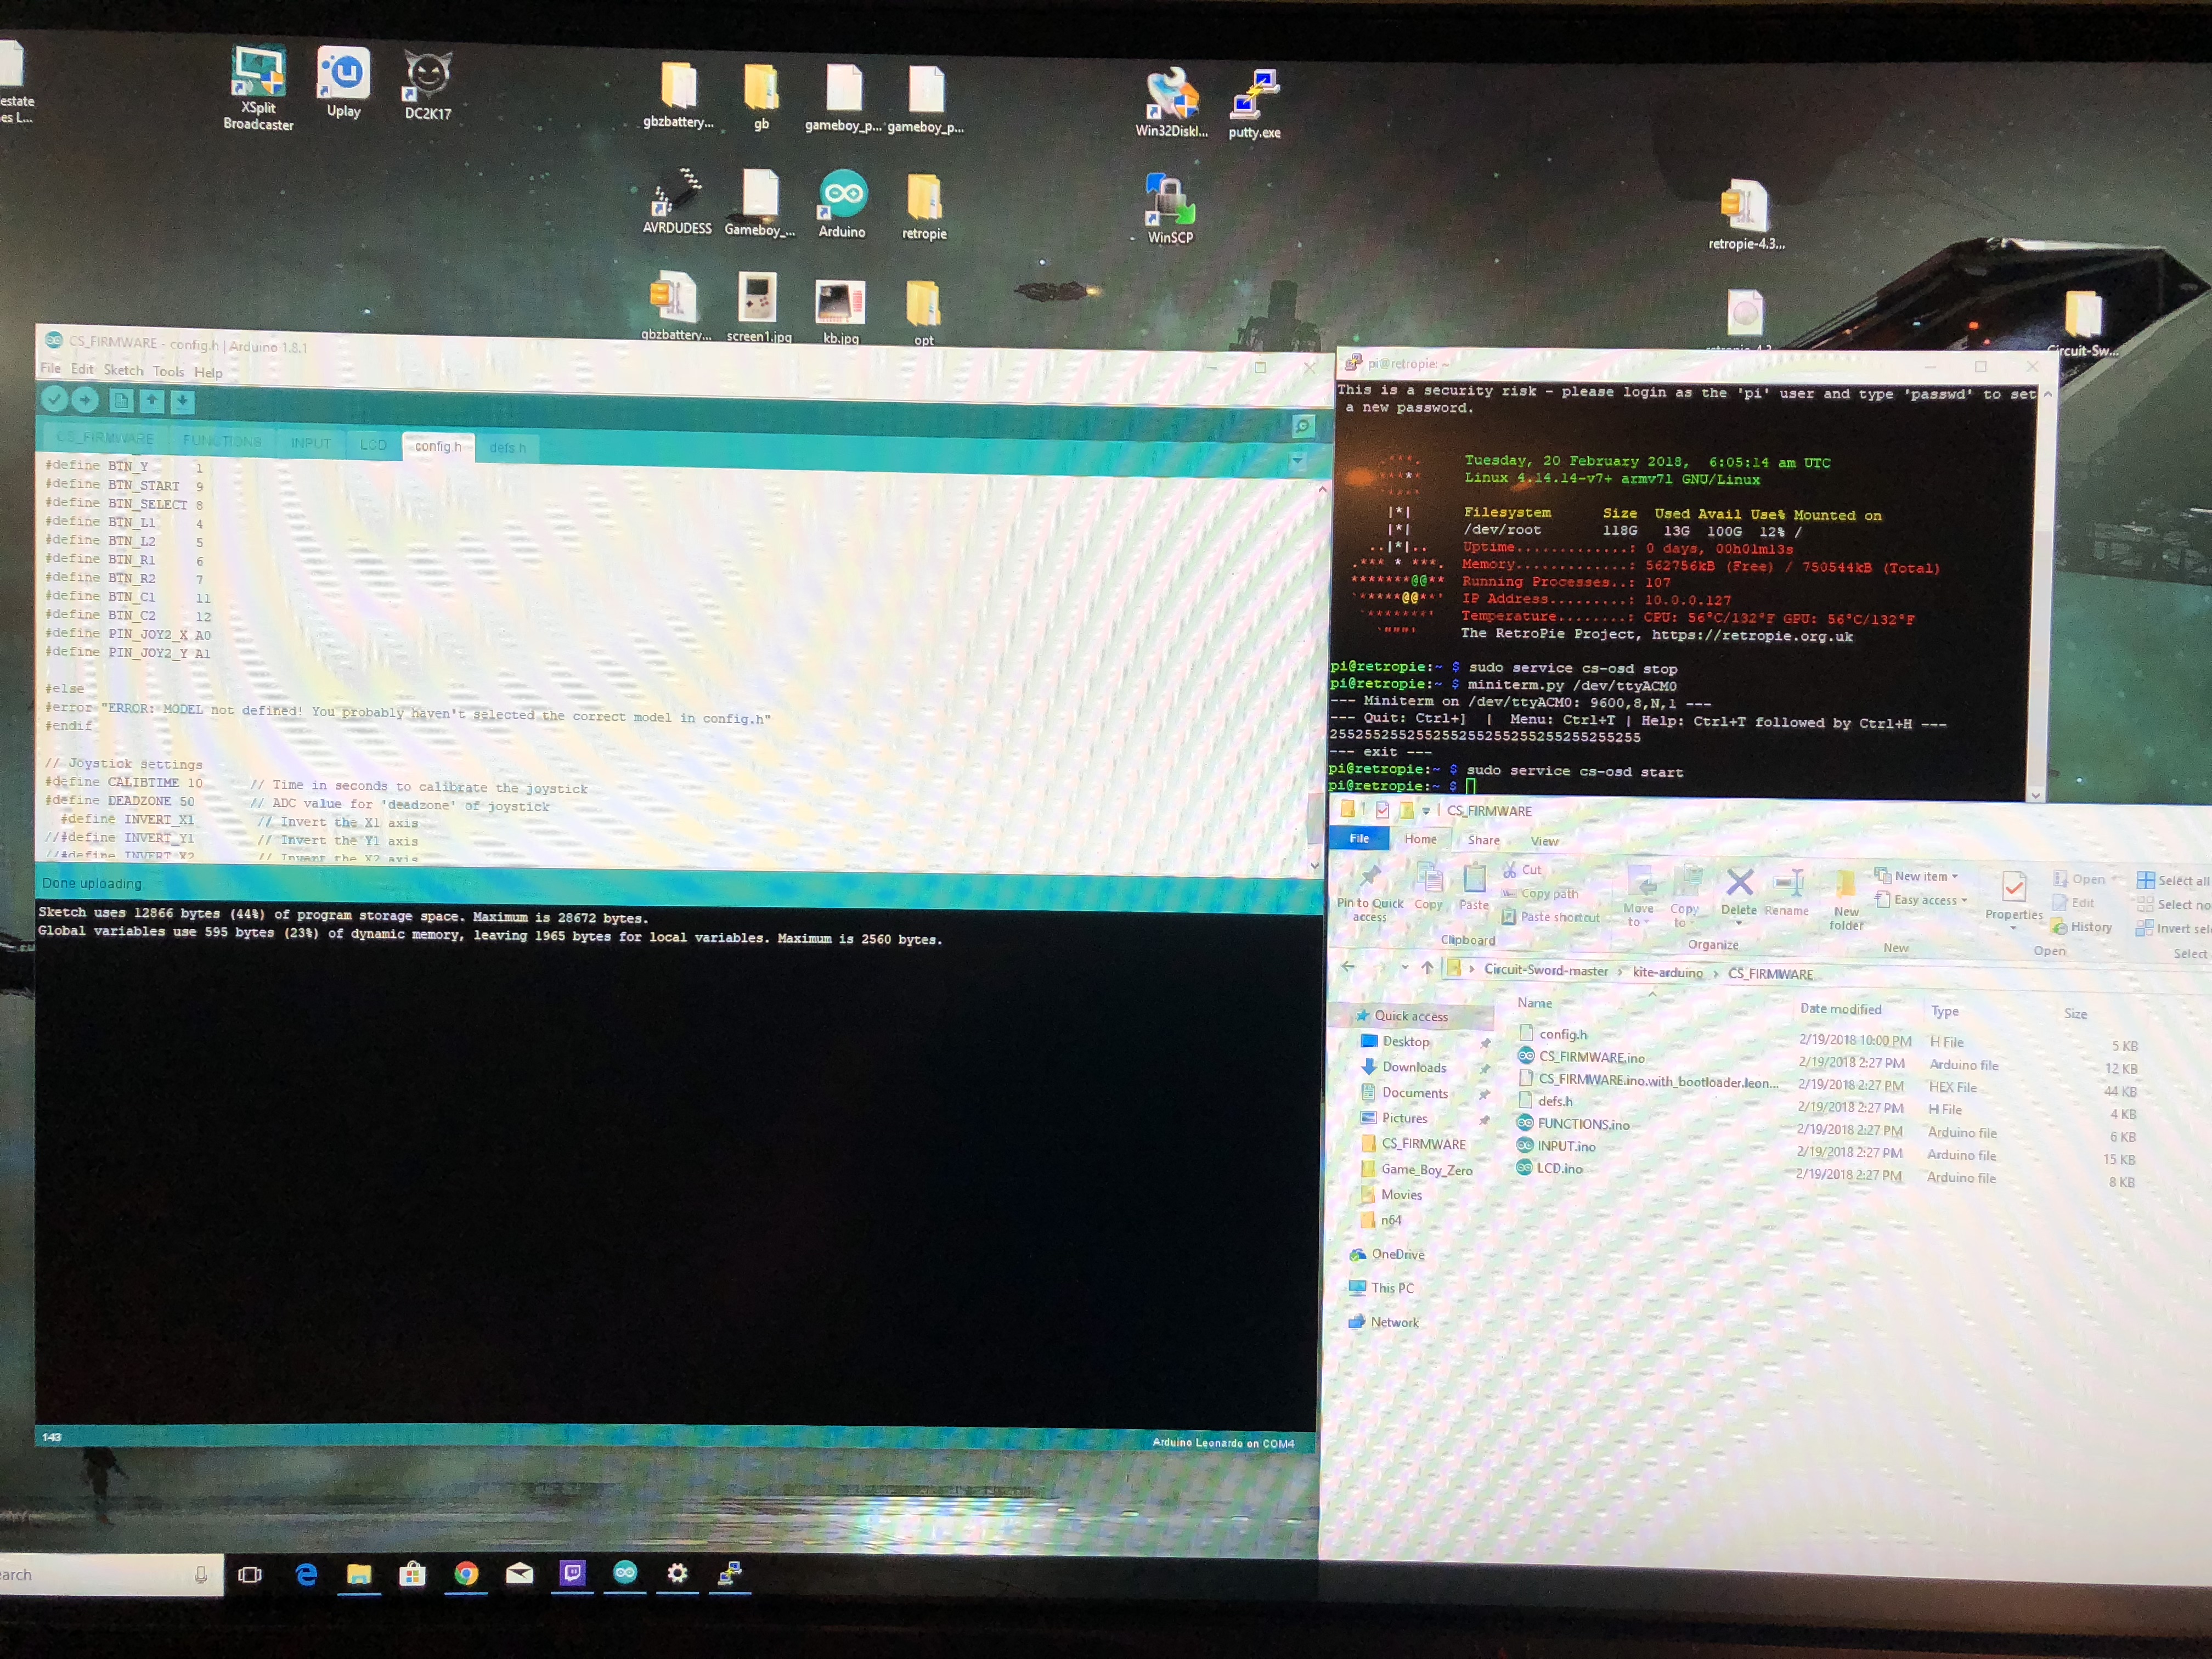
Task: Open Task View from the taskbar
Action: [x=250, y=1575]
